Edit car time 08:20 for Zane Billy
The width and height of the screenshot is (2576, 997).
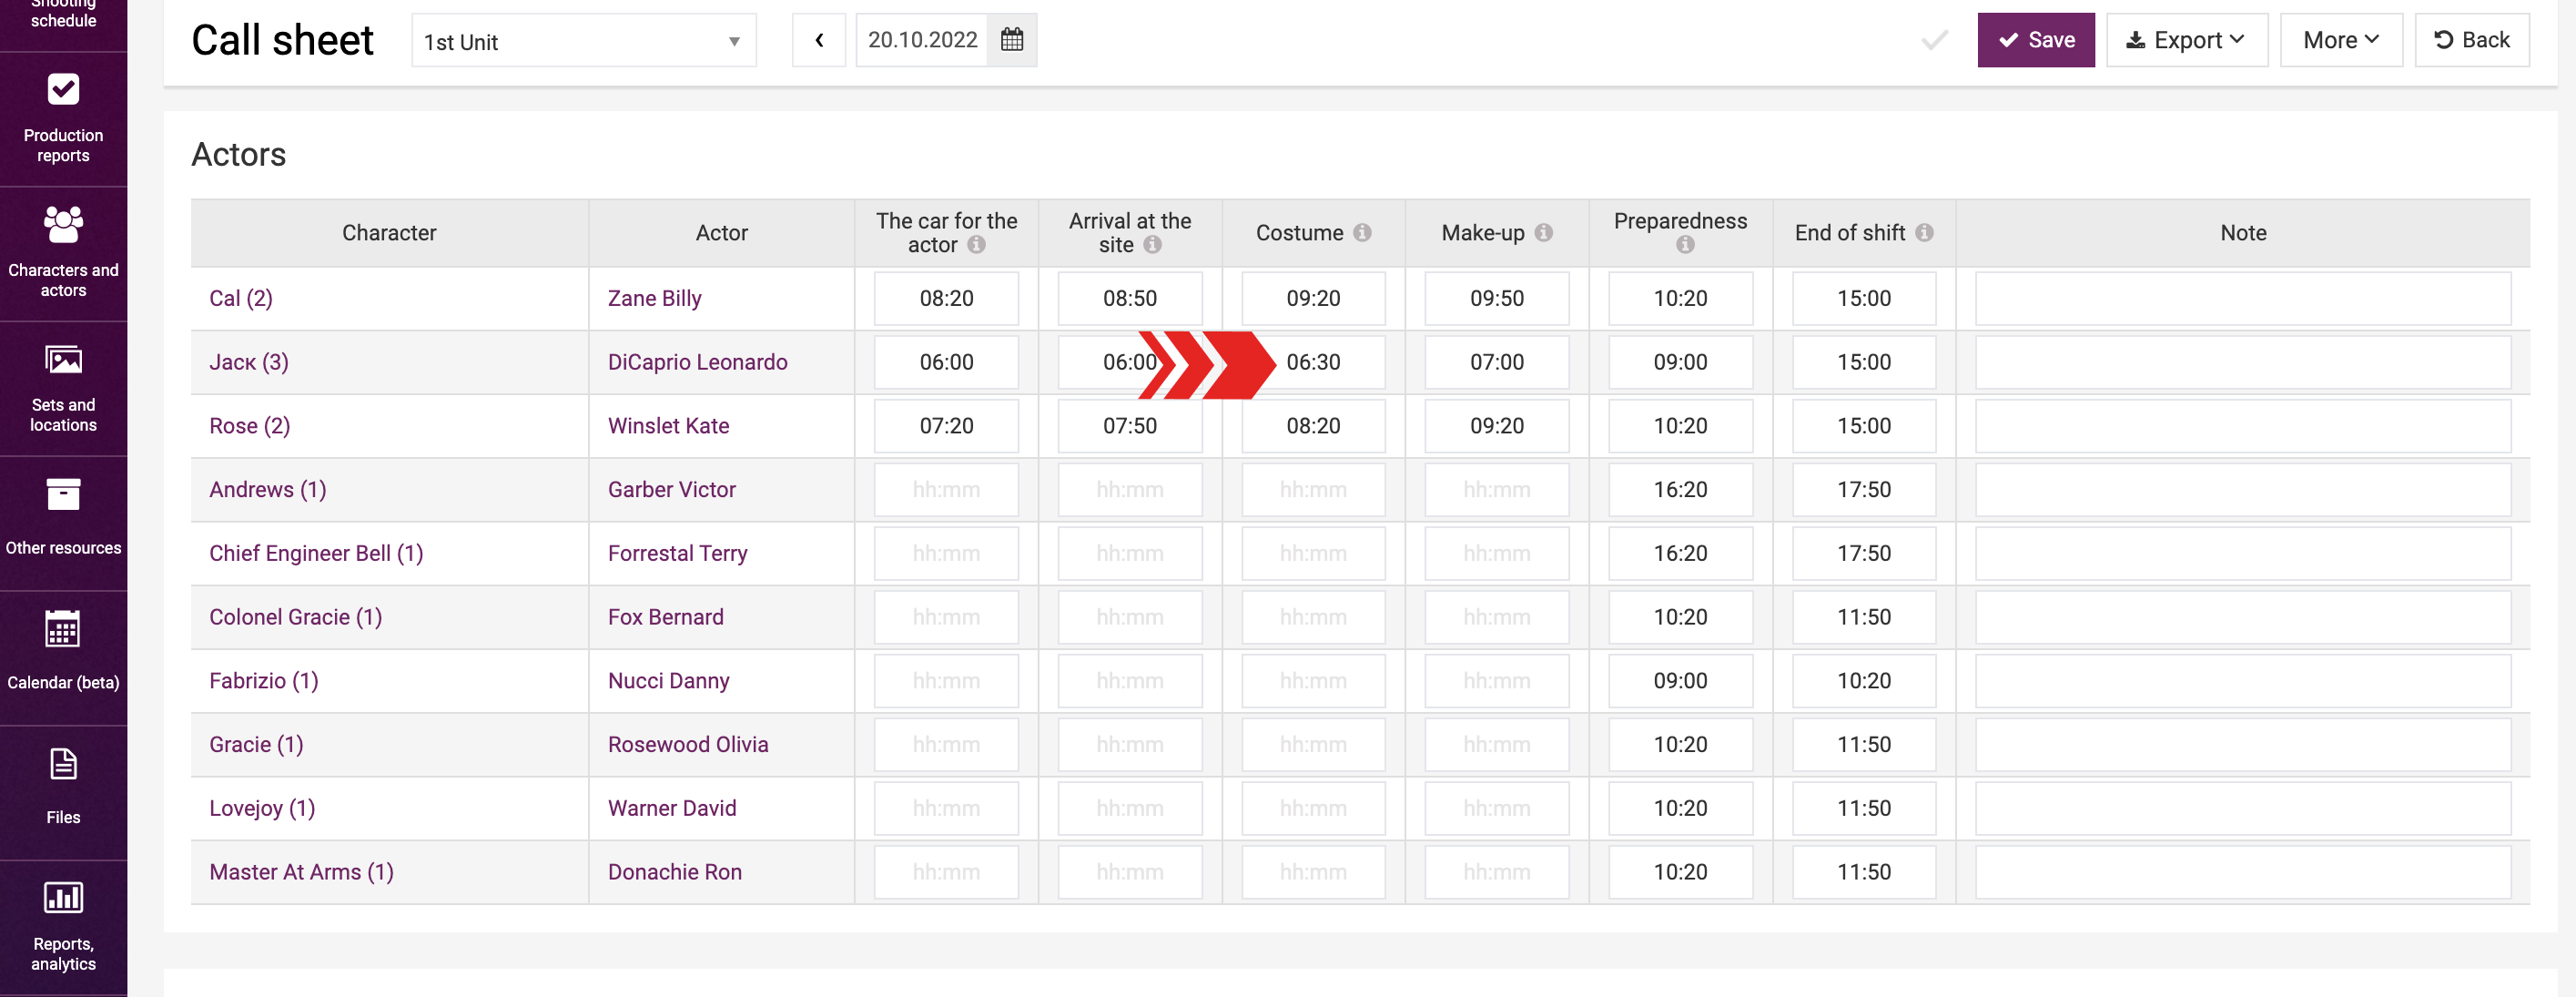click(x=946, y=298)
